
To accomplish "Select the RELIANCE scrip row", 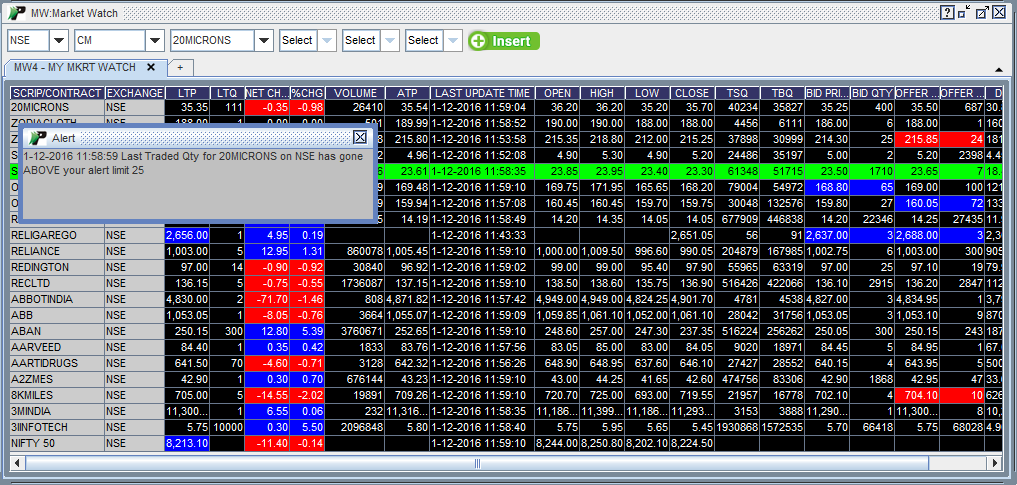I will click(x=56, y=251).
